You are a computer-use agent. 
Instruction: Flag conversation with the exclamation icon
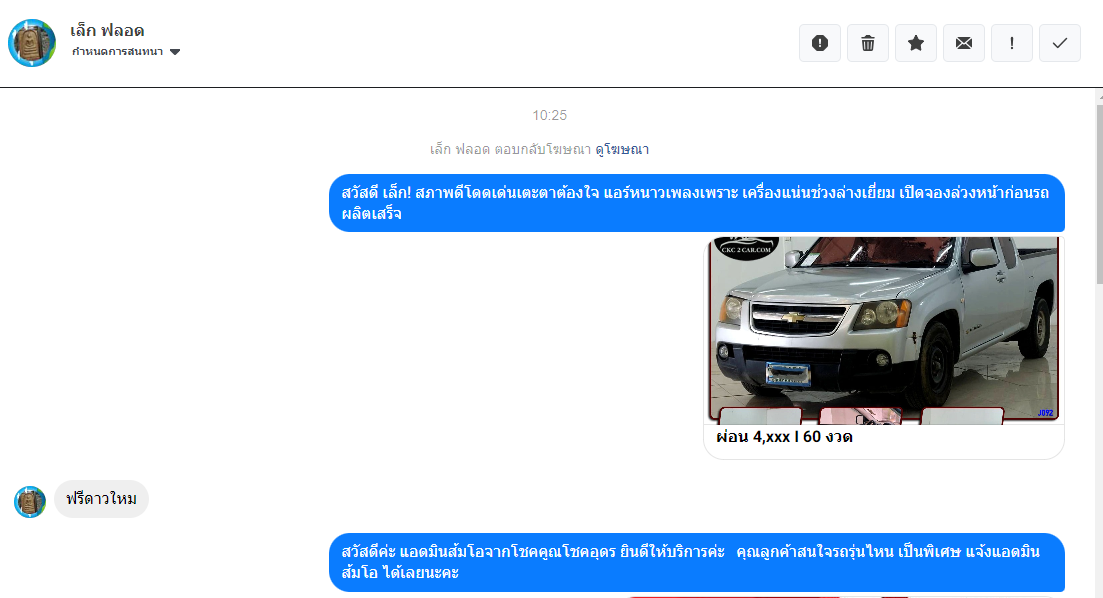click(x=1012, y=43)
